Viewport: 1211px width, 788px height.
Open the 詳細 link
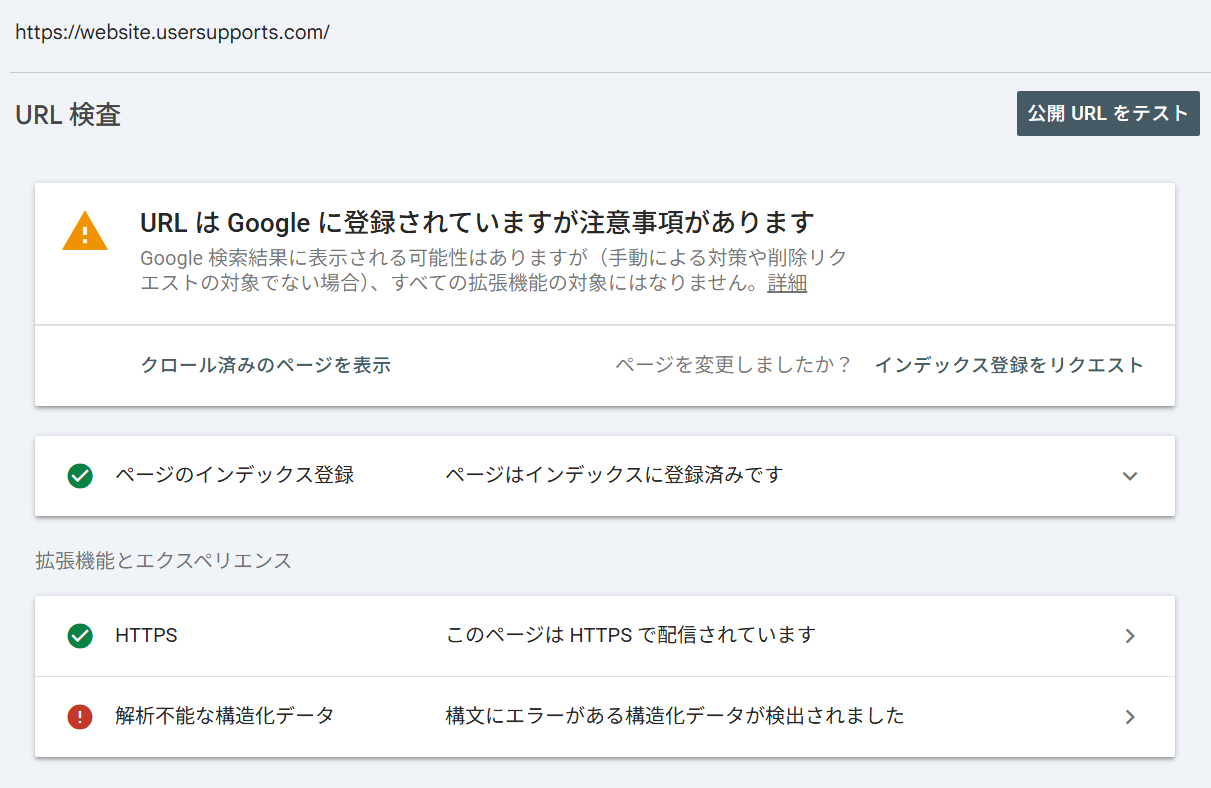(x=787, y=283)
